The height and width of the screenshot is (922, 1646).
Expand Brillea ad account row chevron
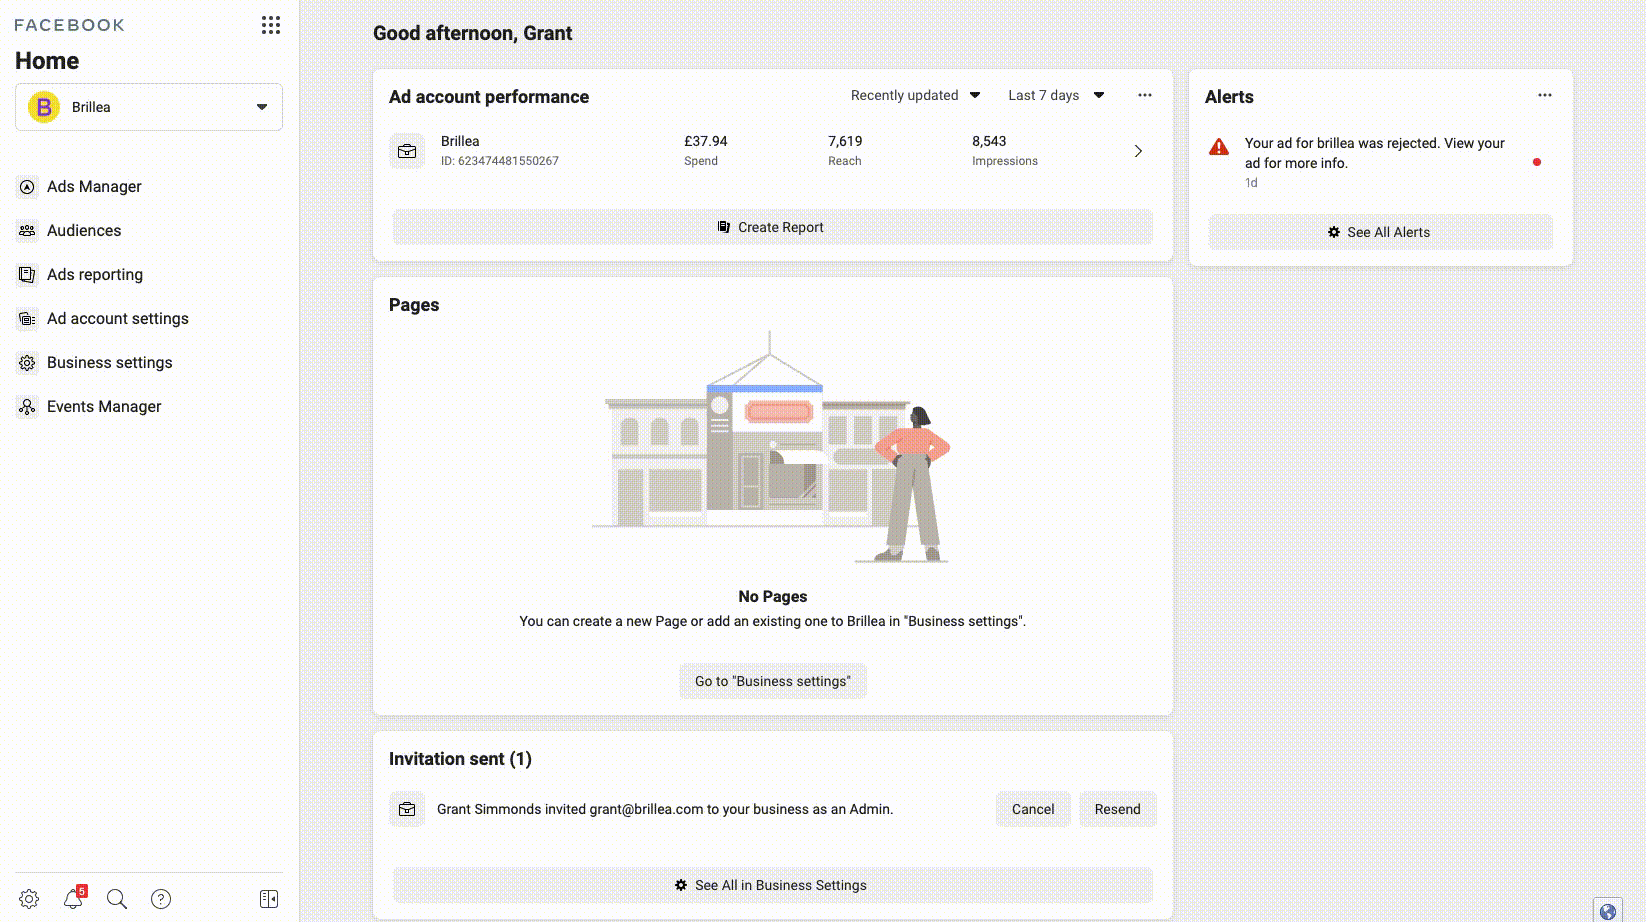click(x=1138, y=151)
